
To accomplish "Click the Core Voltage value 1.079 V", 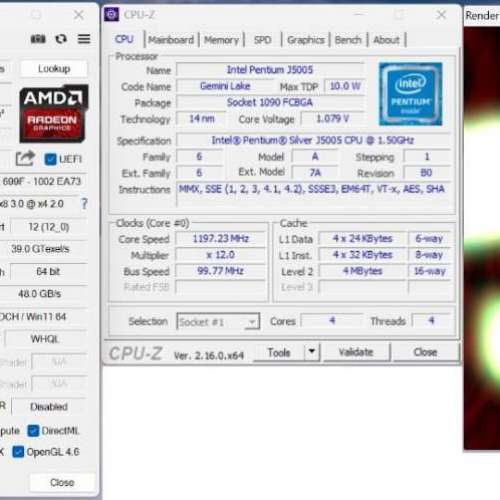I will click(332, 119).
